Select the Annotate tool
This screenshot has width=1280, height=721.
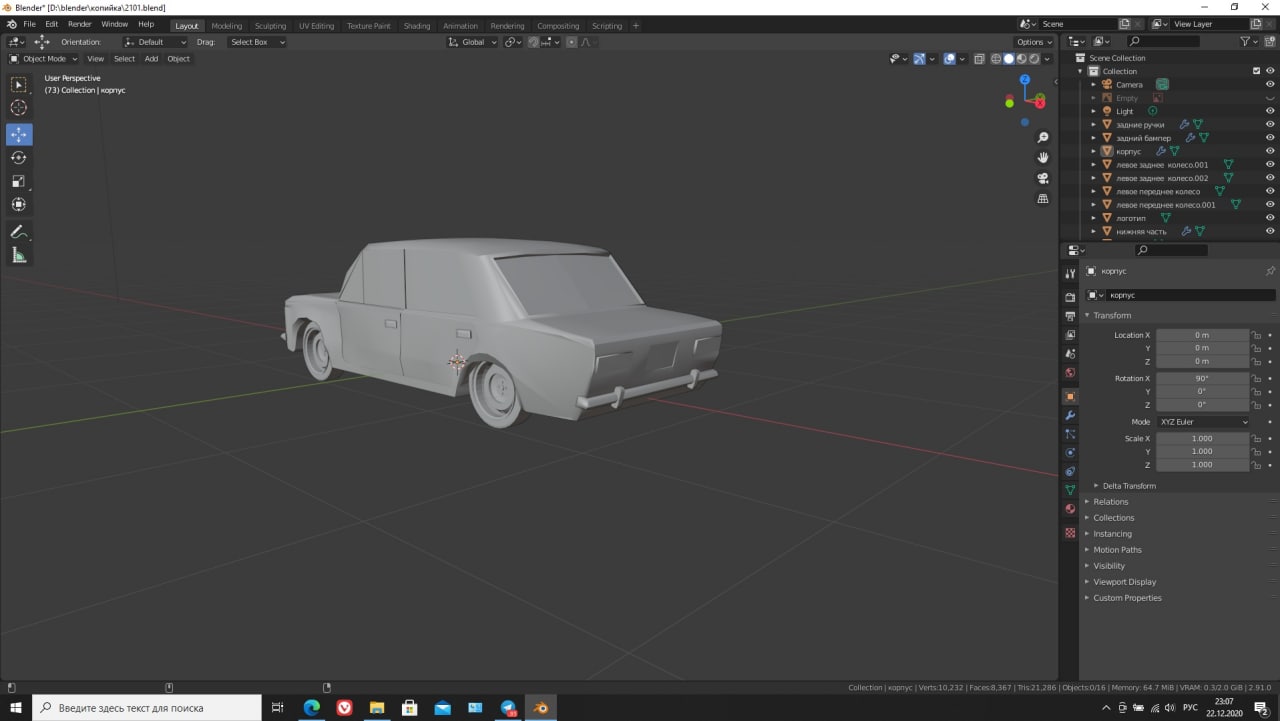[x=19, y=232]
